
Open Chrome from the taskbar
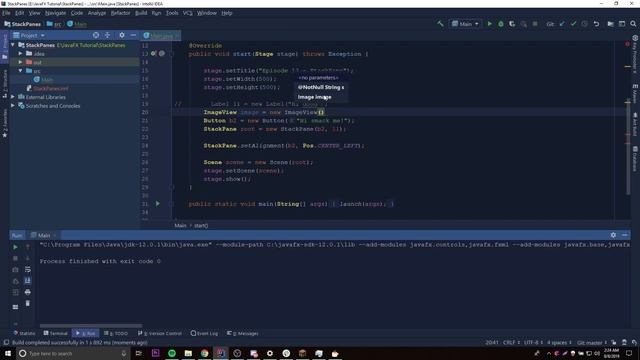click(x=204, y=353)
